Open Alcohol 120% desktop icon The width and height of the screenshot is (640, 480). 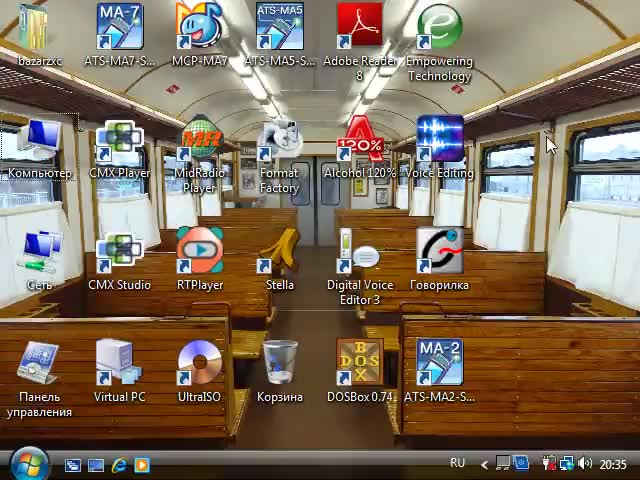tap(360, 140)
